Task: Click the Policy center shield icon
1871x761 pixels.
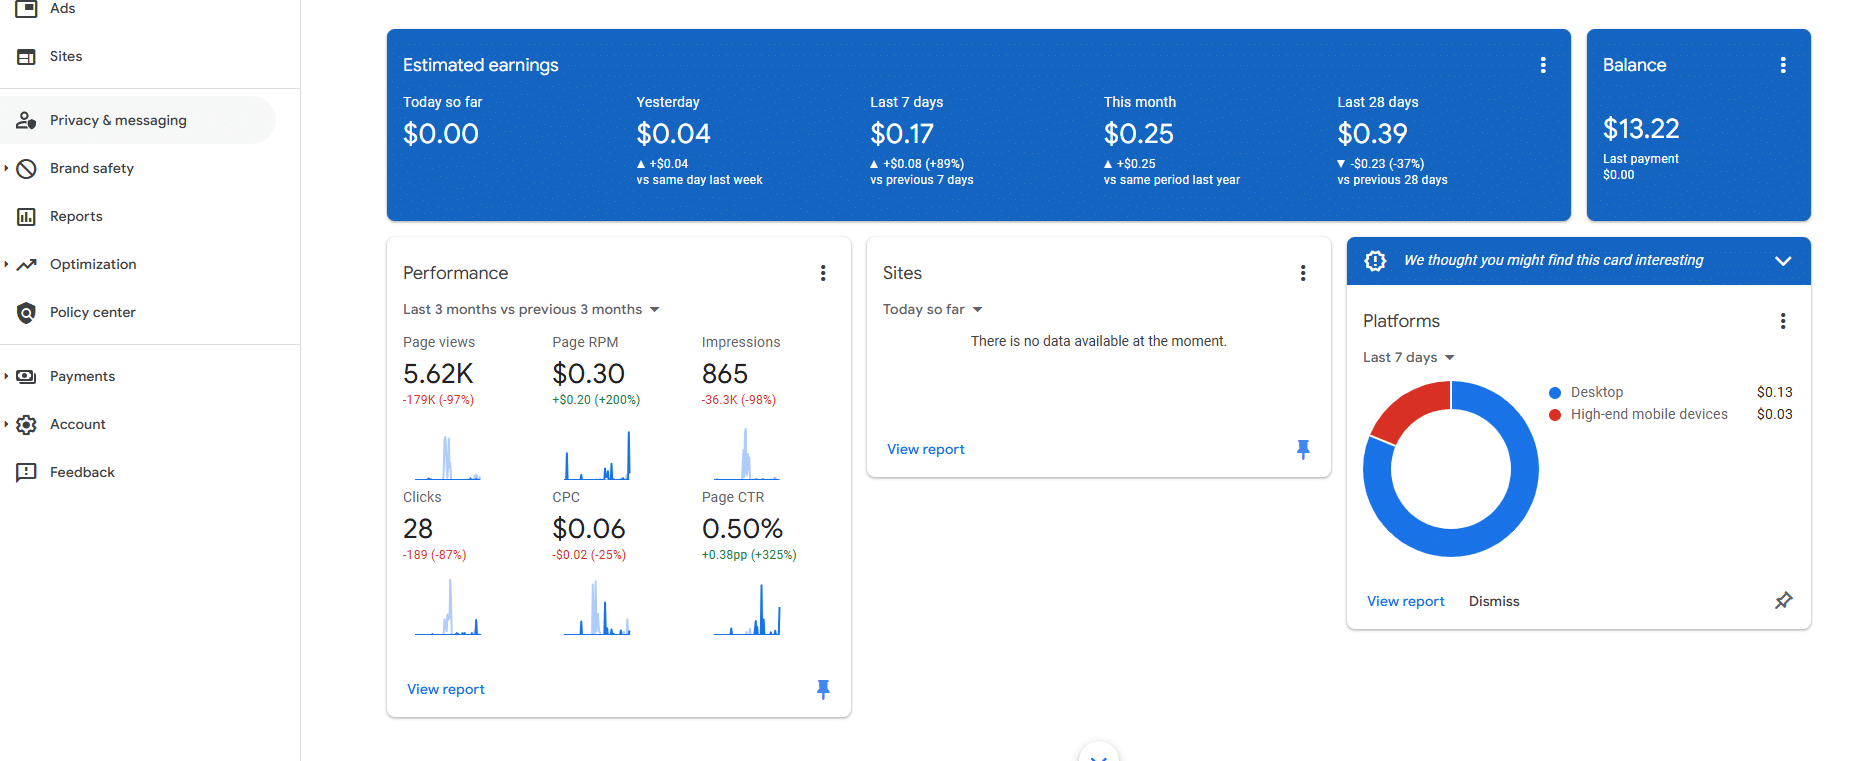Action: [27, 312]
